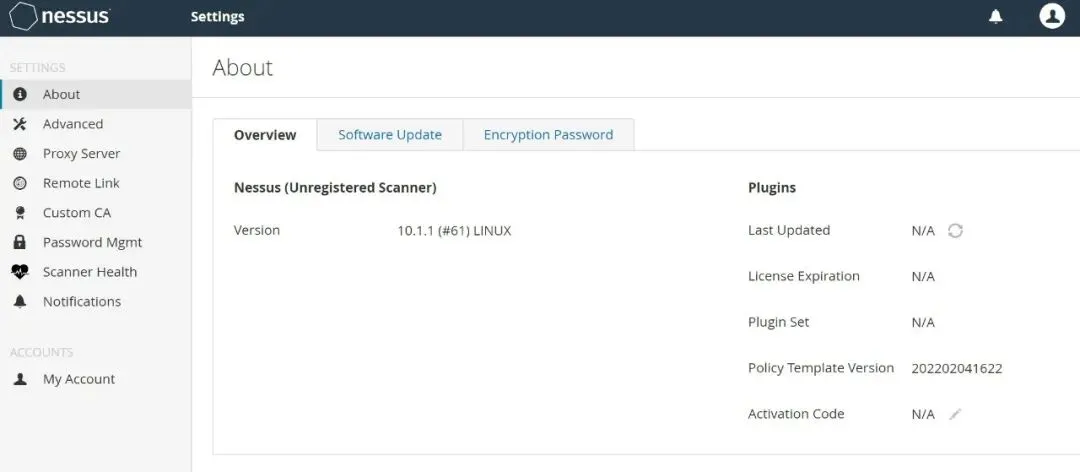The height and width of the screenshot is (472, 1080).
Task: Switch to the Overview tab
Action: coord(265,135)
